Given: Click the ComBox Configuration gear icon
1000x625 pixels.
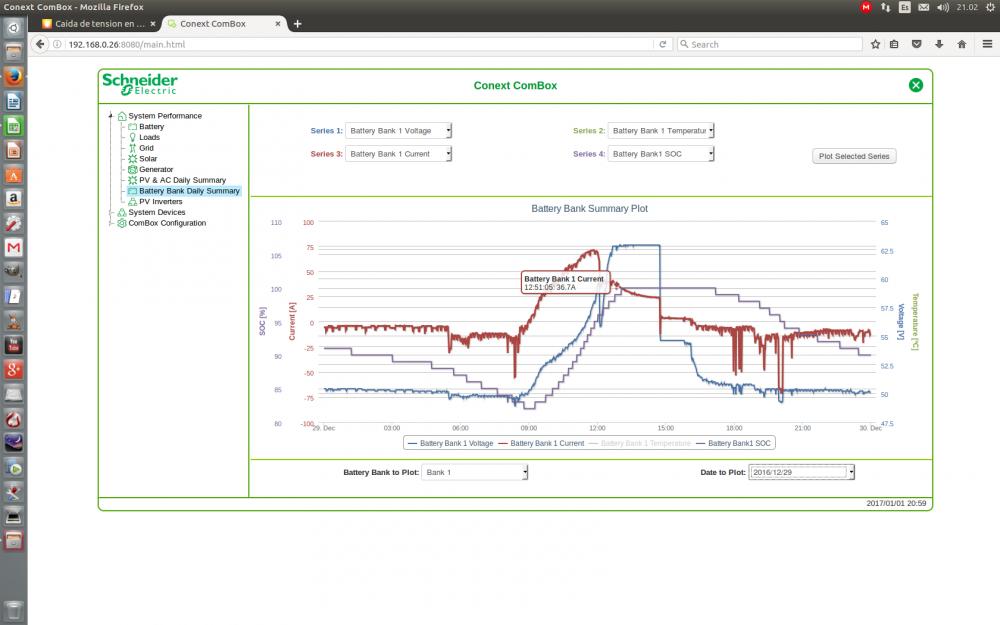Looking at the screenshot, I should (x=122, y=223).
